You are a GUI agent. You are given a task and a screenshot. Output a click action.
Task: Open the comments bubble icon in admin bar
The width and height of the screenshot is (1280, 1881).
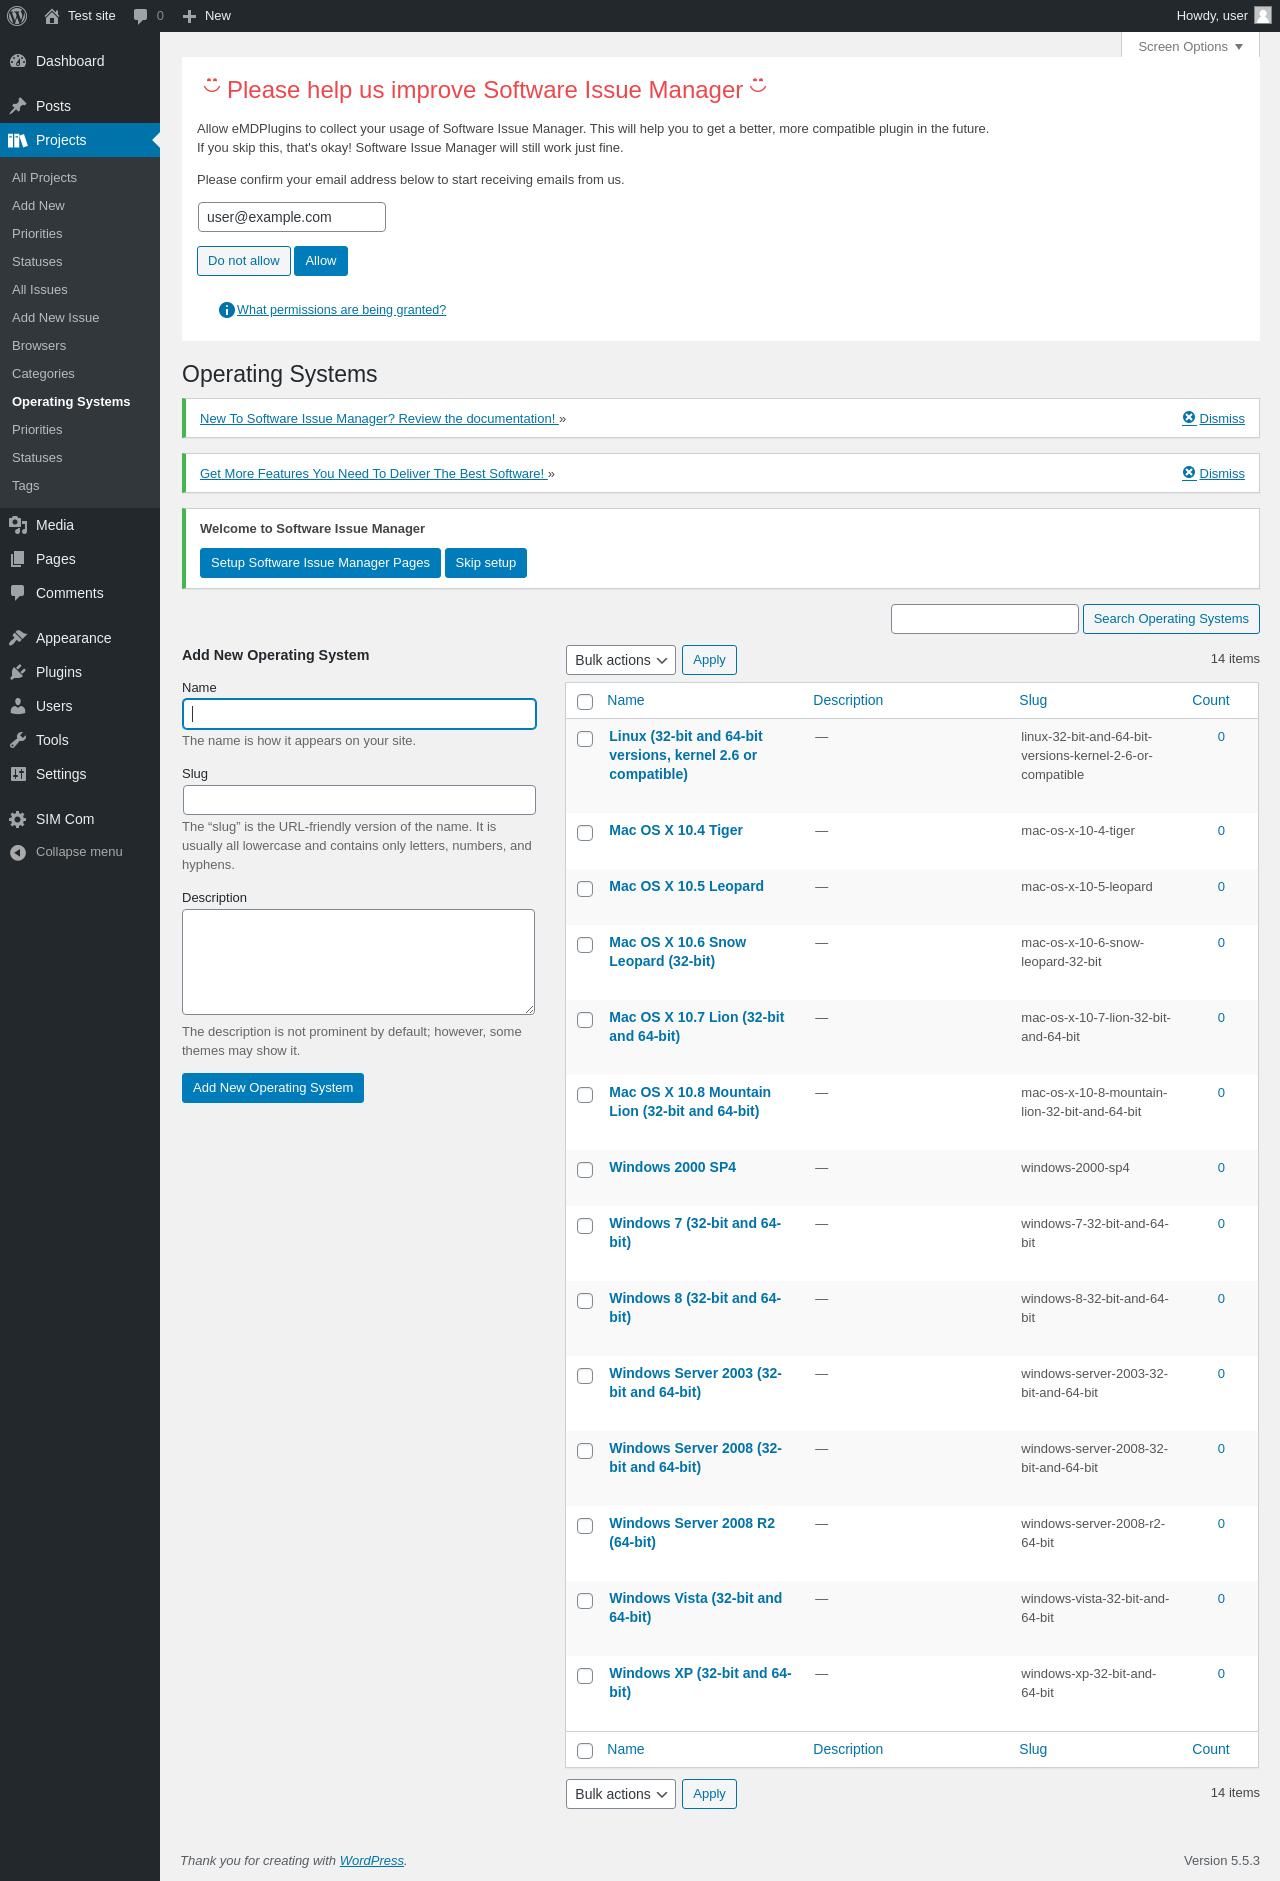(140, 16)
